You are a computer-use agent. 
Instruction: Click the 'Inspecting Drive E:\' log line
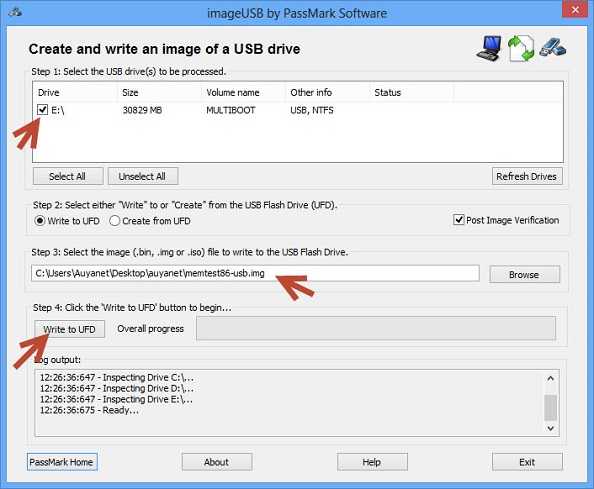(116, 399)
